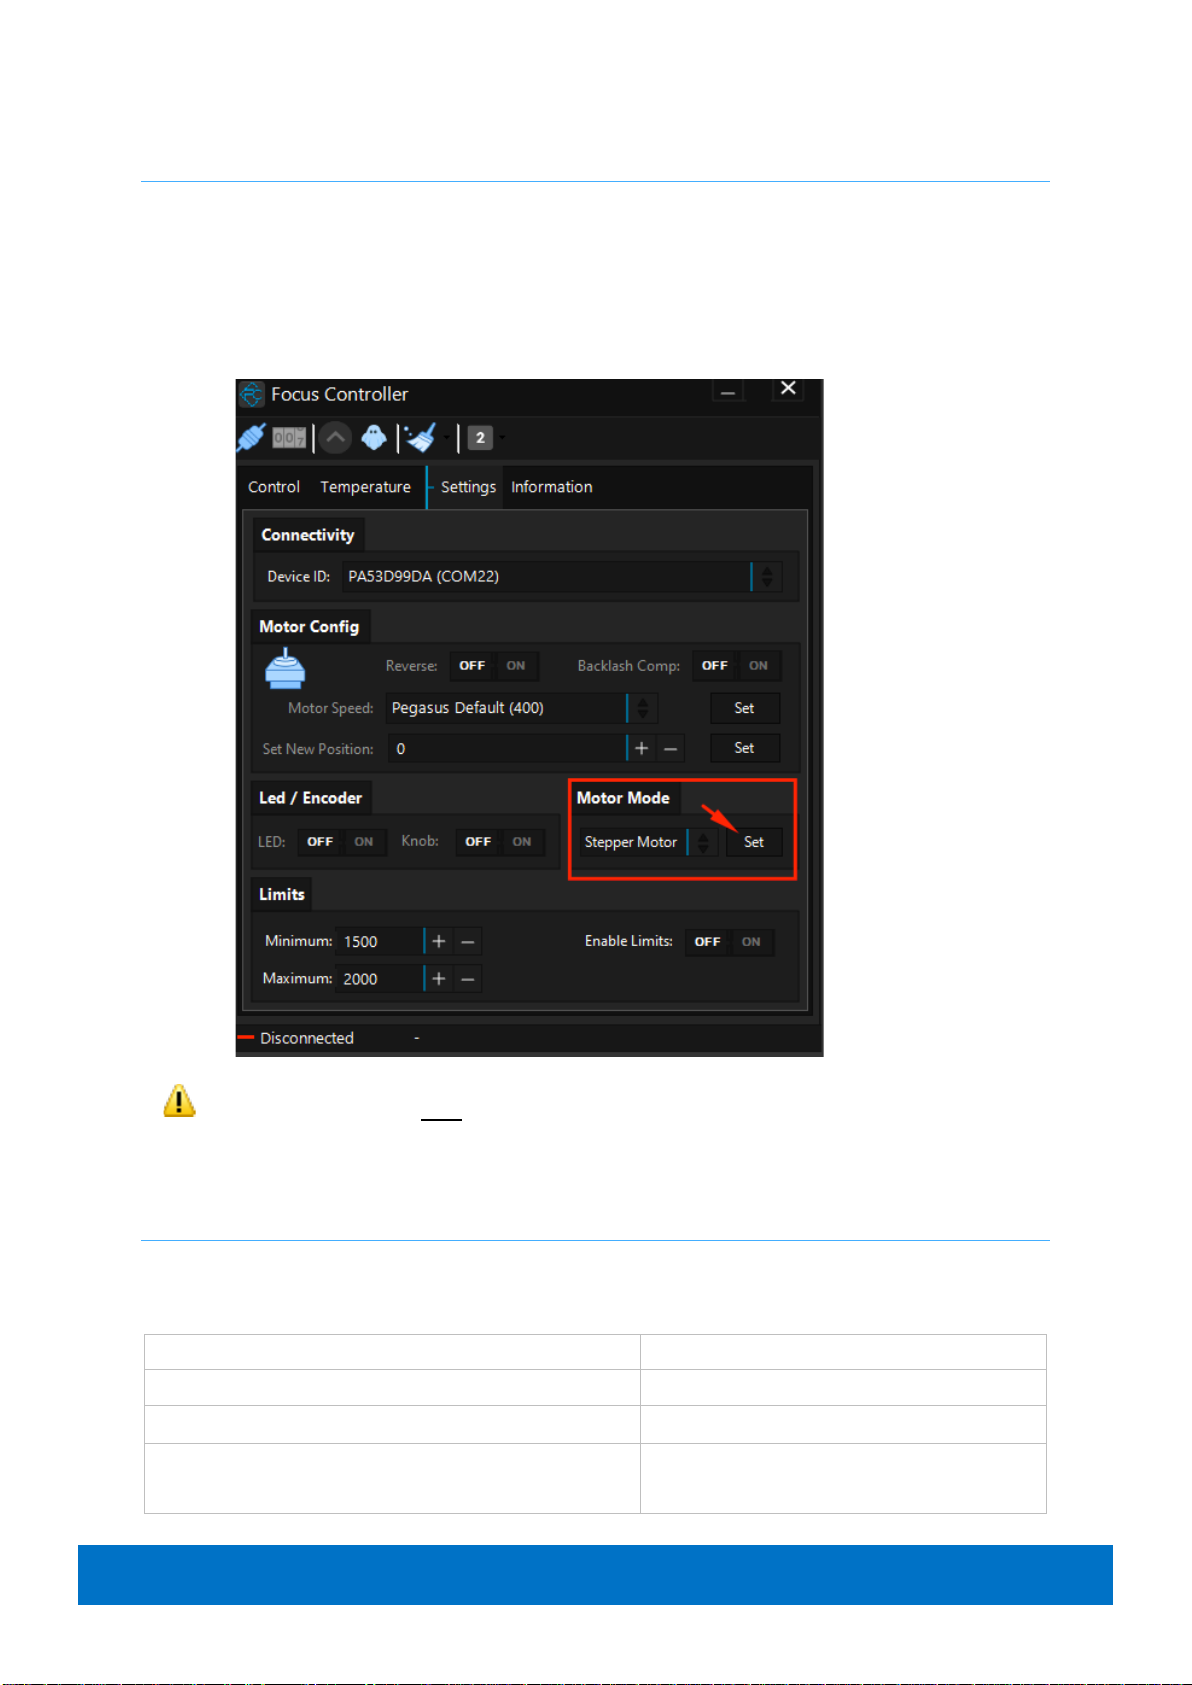Click the Set New Position input field
1192x1685 pixels.
pos(506,749)
